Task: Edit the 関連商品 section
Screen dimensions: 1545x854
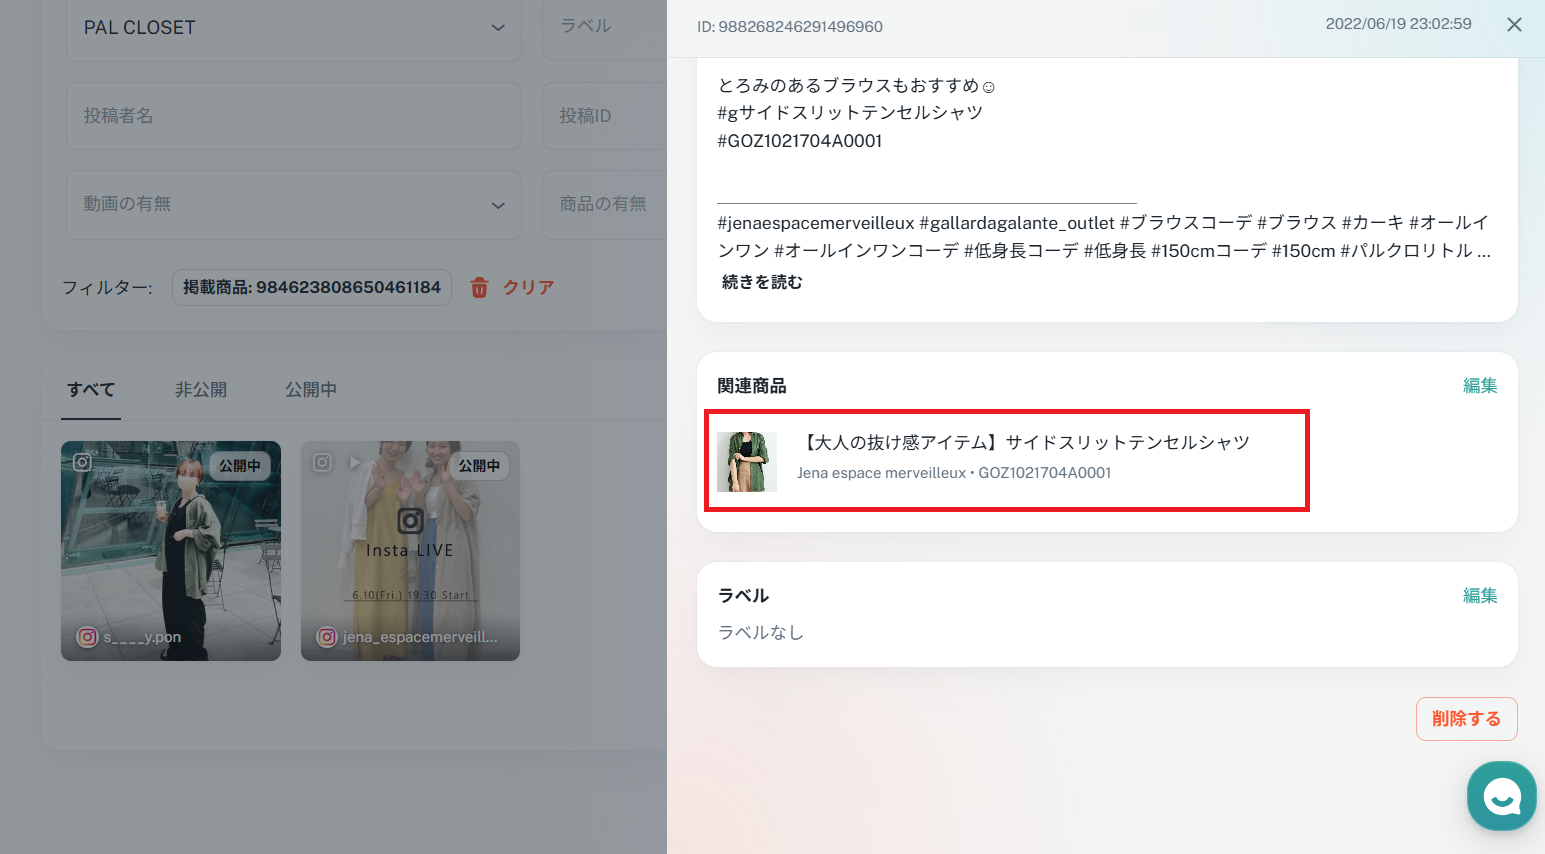Action: (1480, 386)
